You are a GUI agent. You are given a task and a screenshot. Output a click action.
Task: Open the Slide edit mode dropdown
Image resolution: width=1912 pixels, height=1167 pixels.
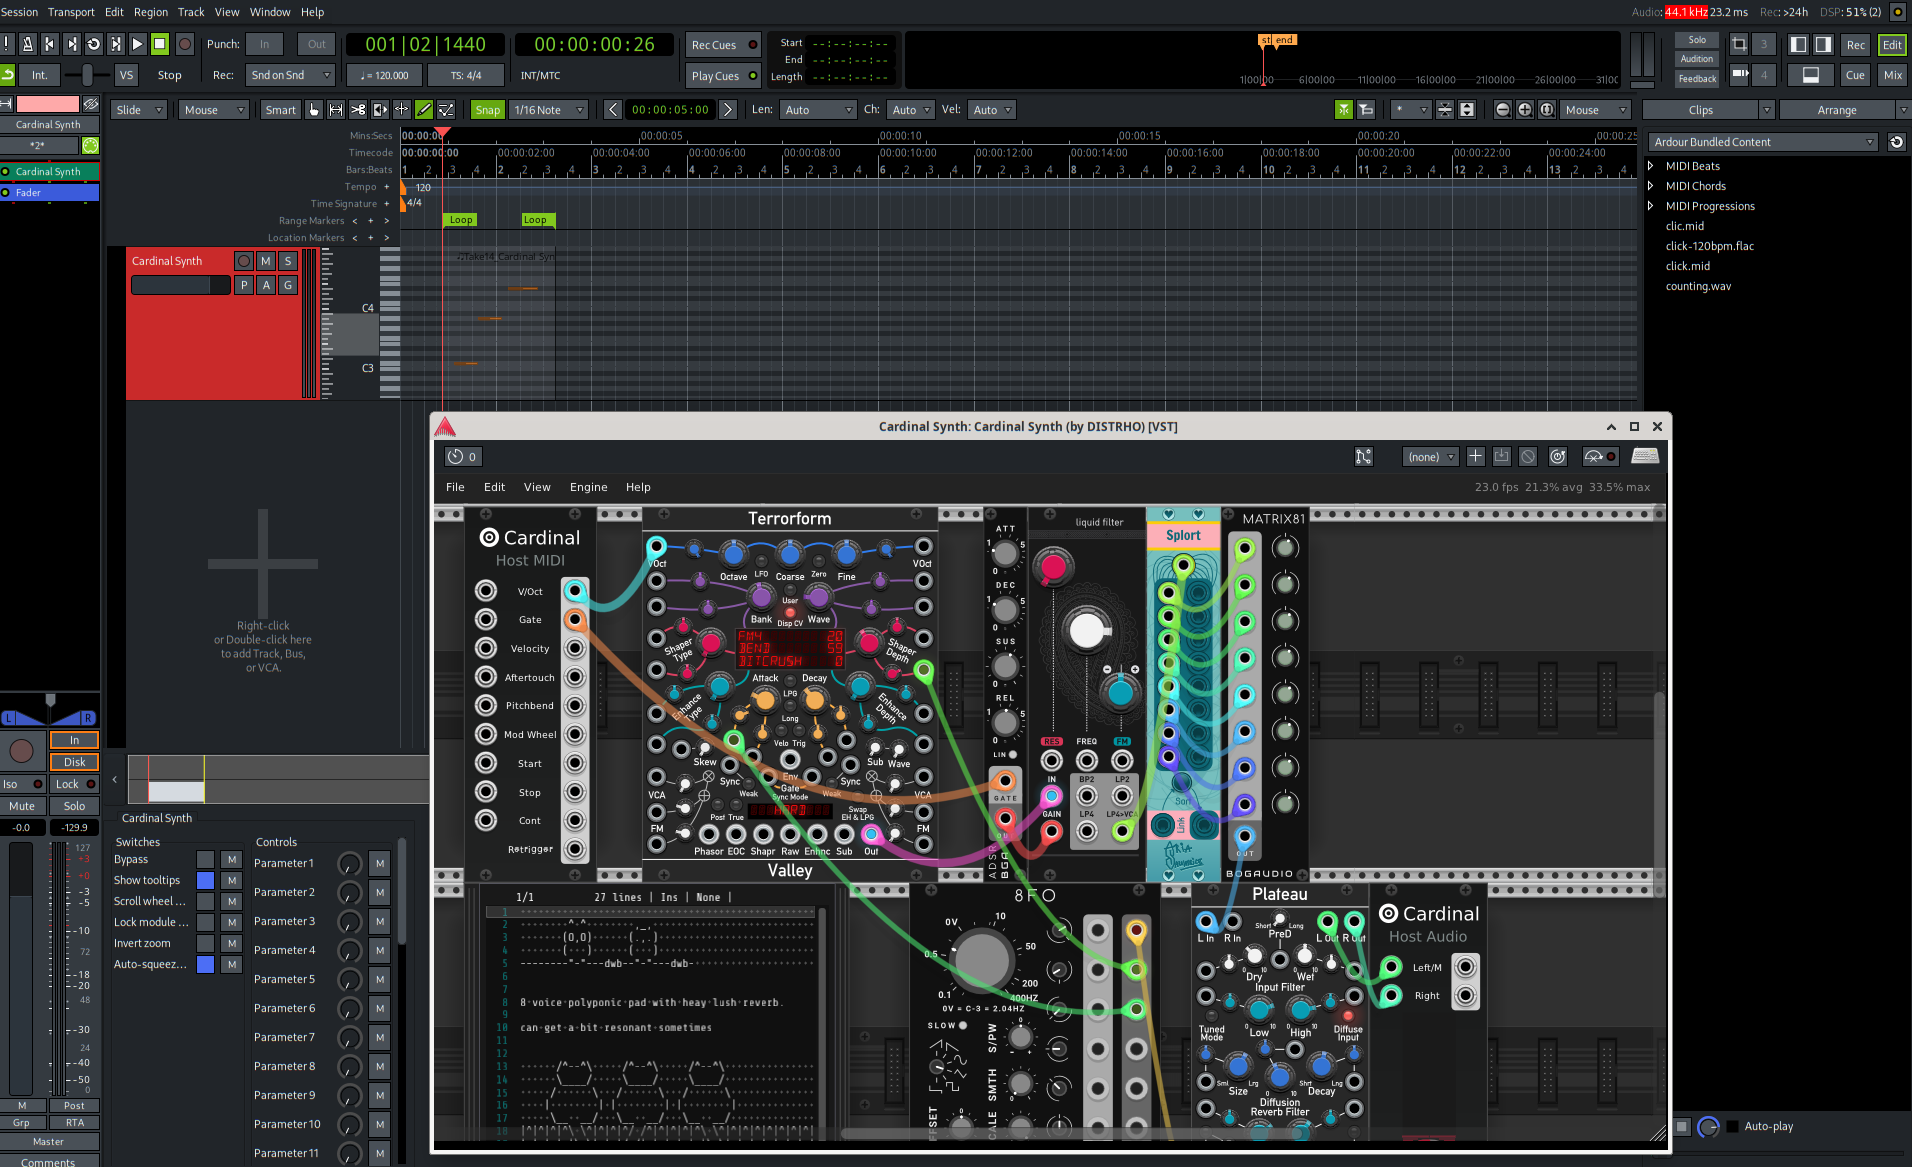tap(138, 110)
